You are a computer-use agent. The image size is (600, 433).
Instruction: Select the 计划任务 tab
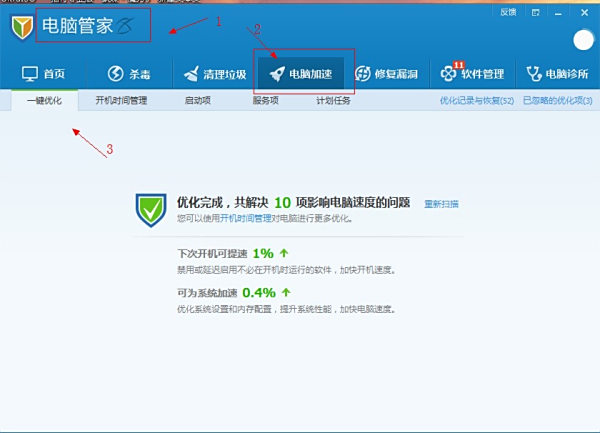(333, 101)
